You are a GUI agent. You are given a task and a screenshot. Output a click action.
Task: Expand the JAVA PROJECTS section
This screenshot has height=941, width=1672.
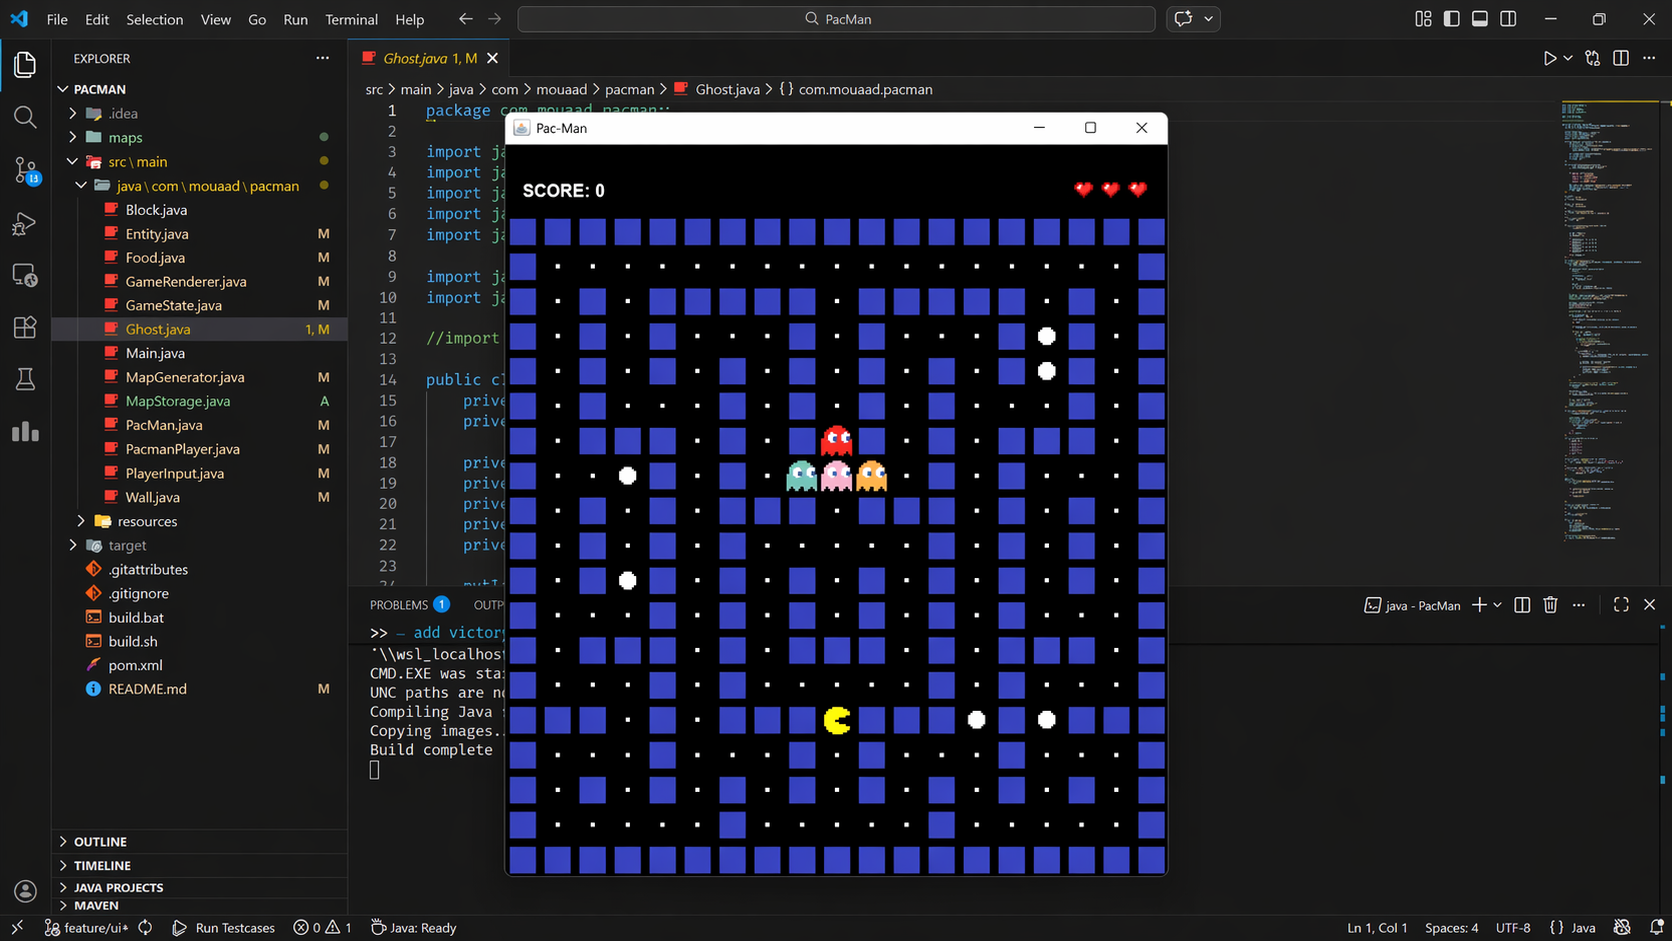pyautogui.click(x=118, y=887)
